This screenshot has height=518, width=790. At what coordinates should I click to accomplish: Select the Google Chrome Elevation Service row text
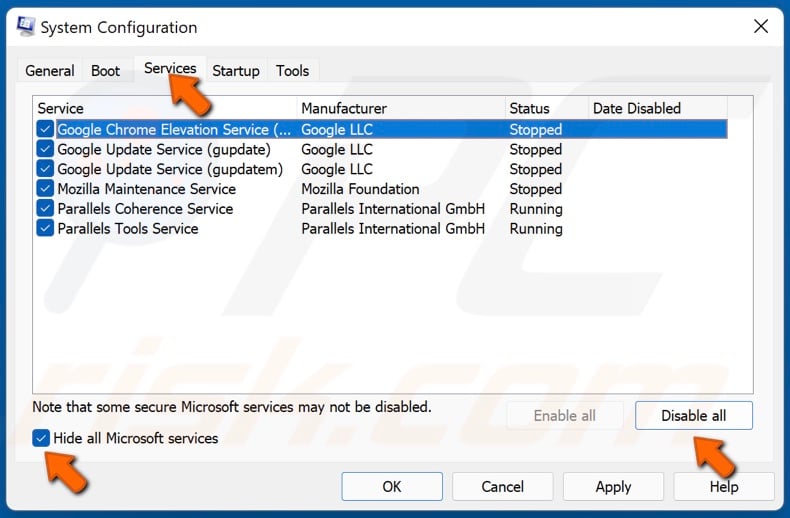(174, 130)
